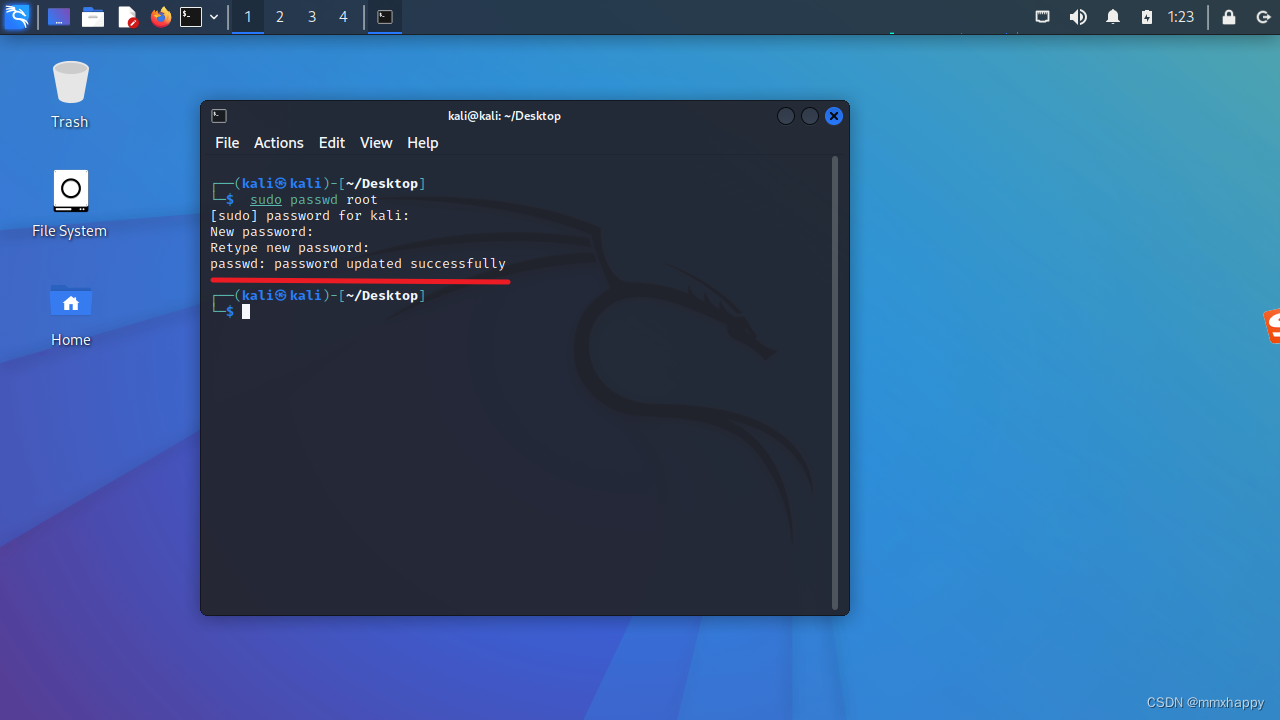
Task: Select the Trash desktop icon
Action: pos(70,95)
